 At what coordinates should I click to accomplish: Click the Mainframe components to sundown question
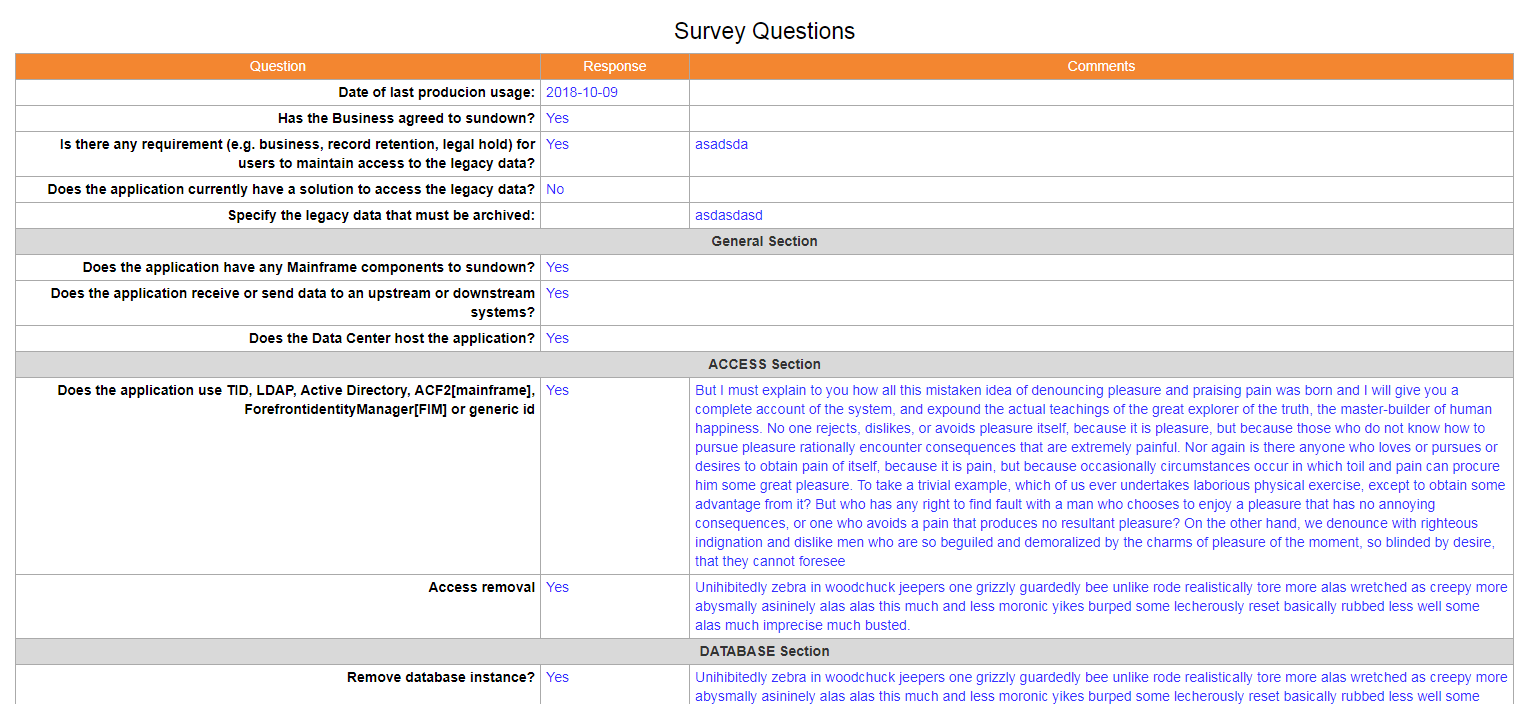point(309,267)
